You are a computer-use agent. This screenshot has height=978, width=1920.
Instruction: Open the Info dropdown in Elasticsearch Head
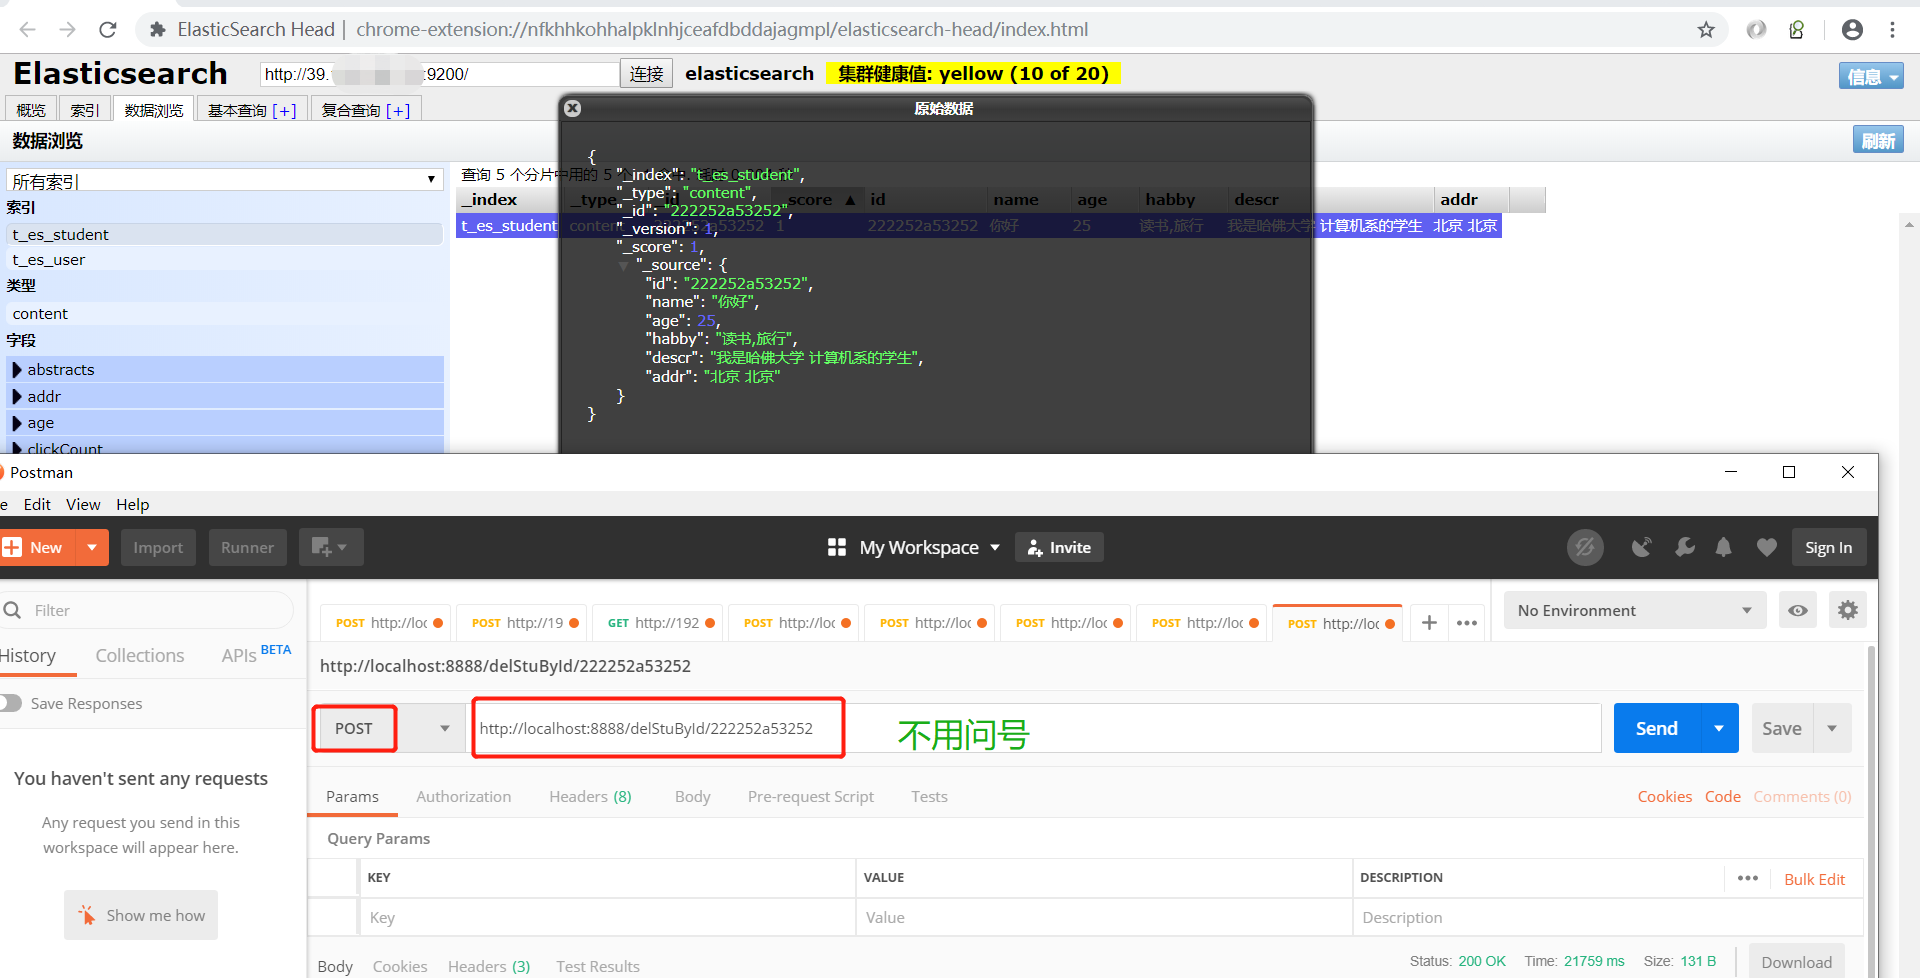tap(1870, 76)
